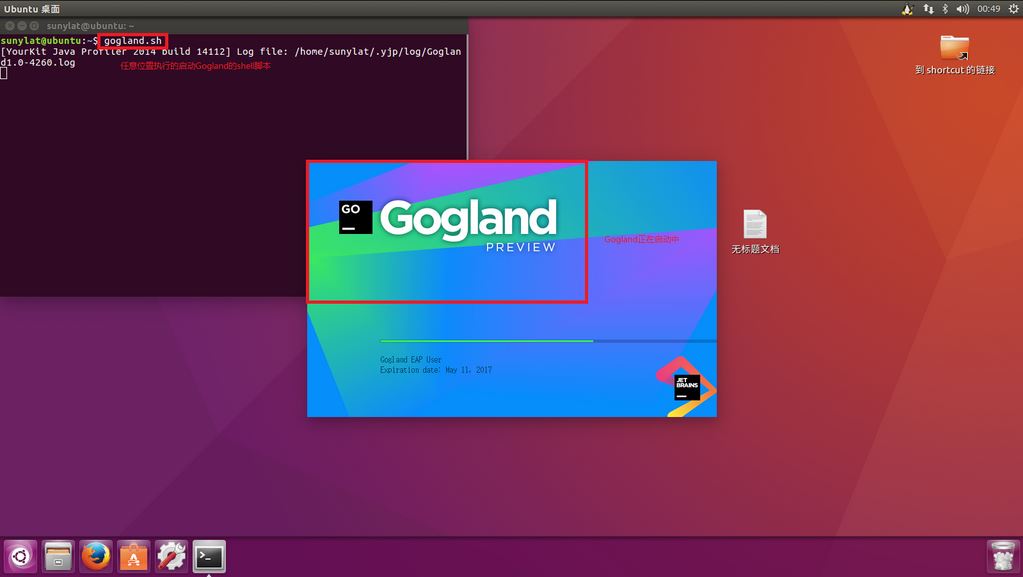Click the GO logo box on Gogland splash
The width and height of the screenshot is (1023, 577).
356,217
